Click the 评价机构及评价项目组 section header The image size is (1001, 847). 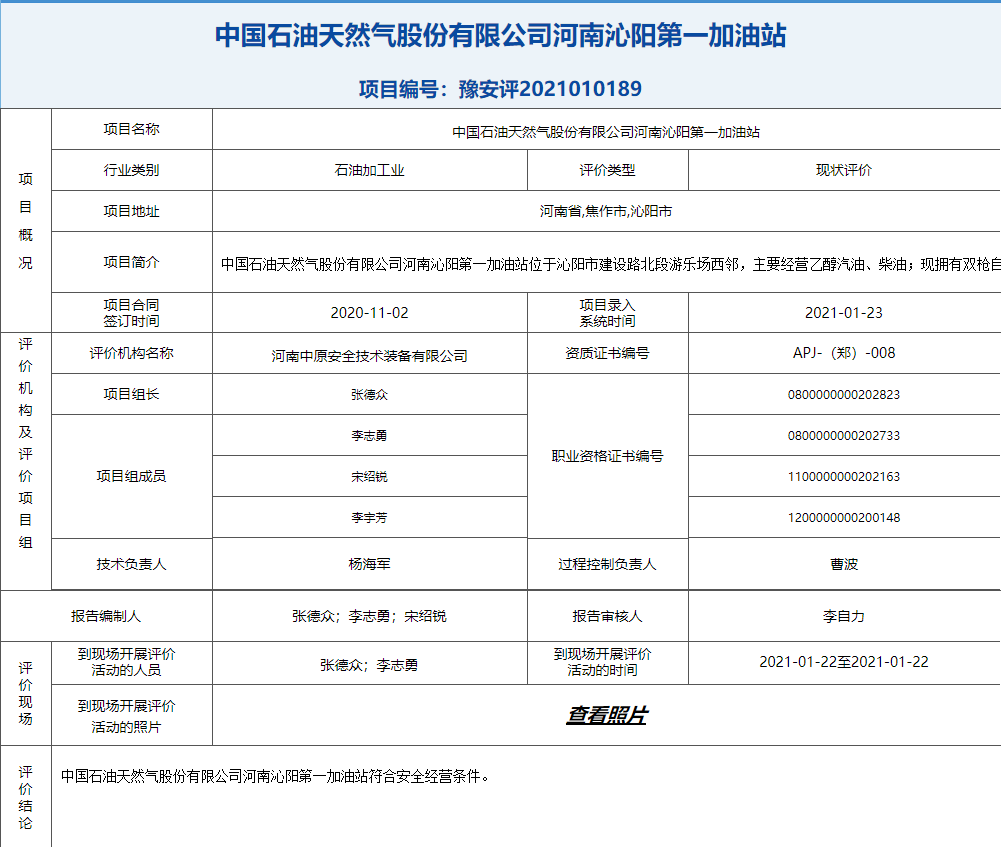(x=26, y=443)
